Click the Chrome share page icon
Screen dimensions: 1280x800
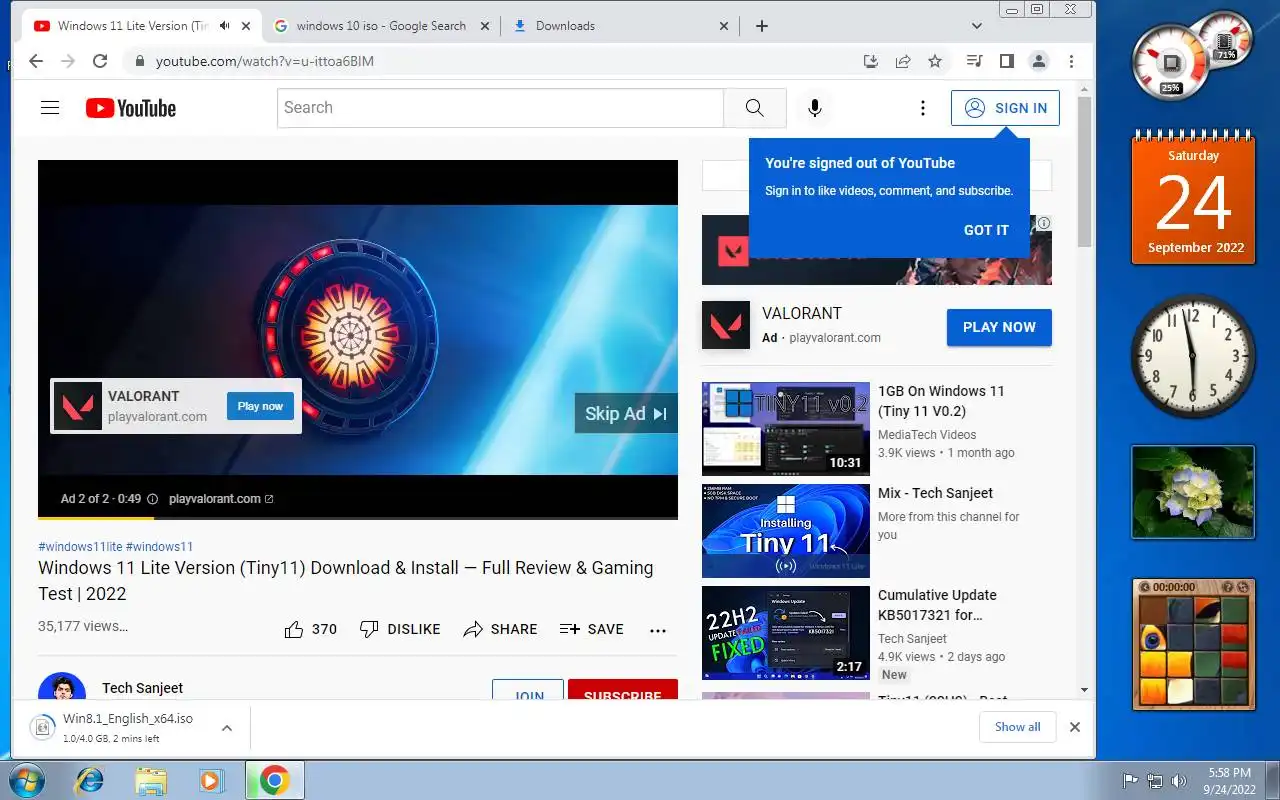point(903,61)
